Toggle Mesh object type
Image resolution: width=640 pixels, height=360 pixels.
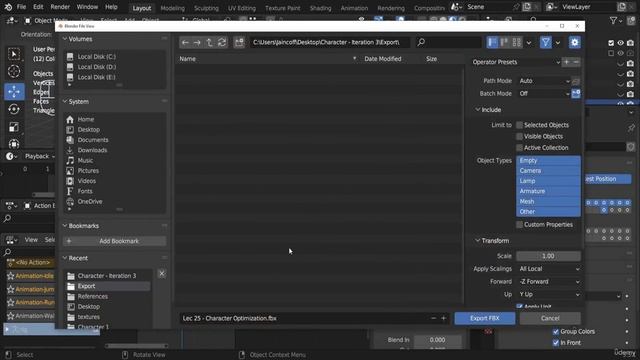pyautogui.click(x=548, y=201)
